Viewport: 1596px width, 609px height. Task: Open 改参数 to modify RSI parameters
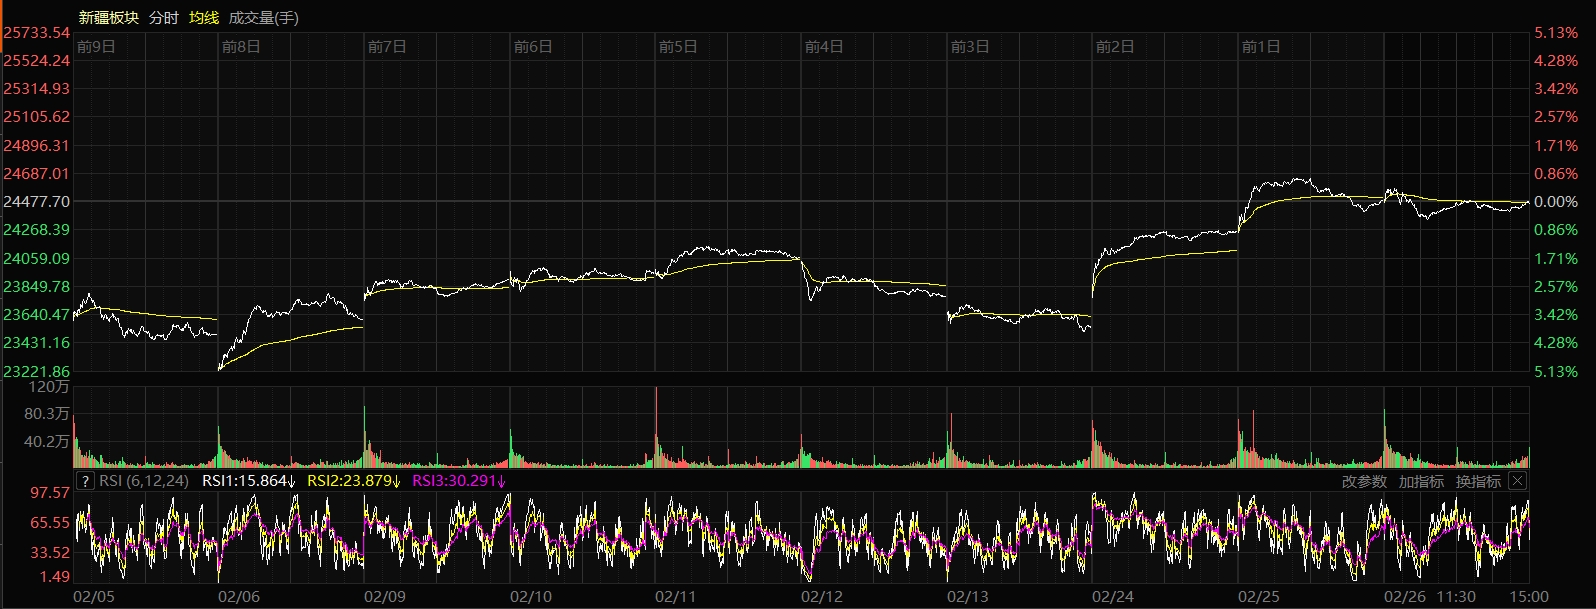point(1364,482)
